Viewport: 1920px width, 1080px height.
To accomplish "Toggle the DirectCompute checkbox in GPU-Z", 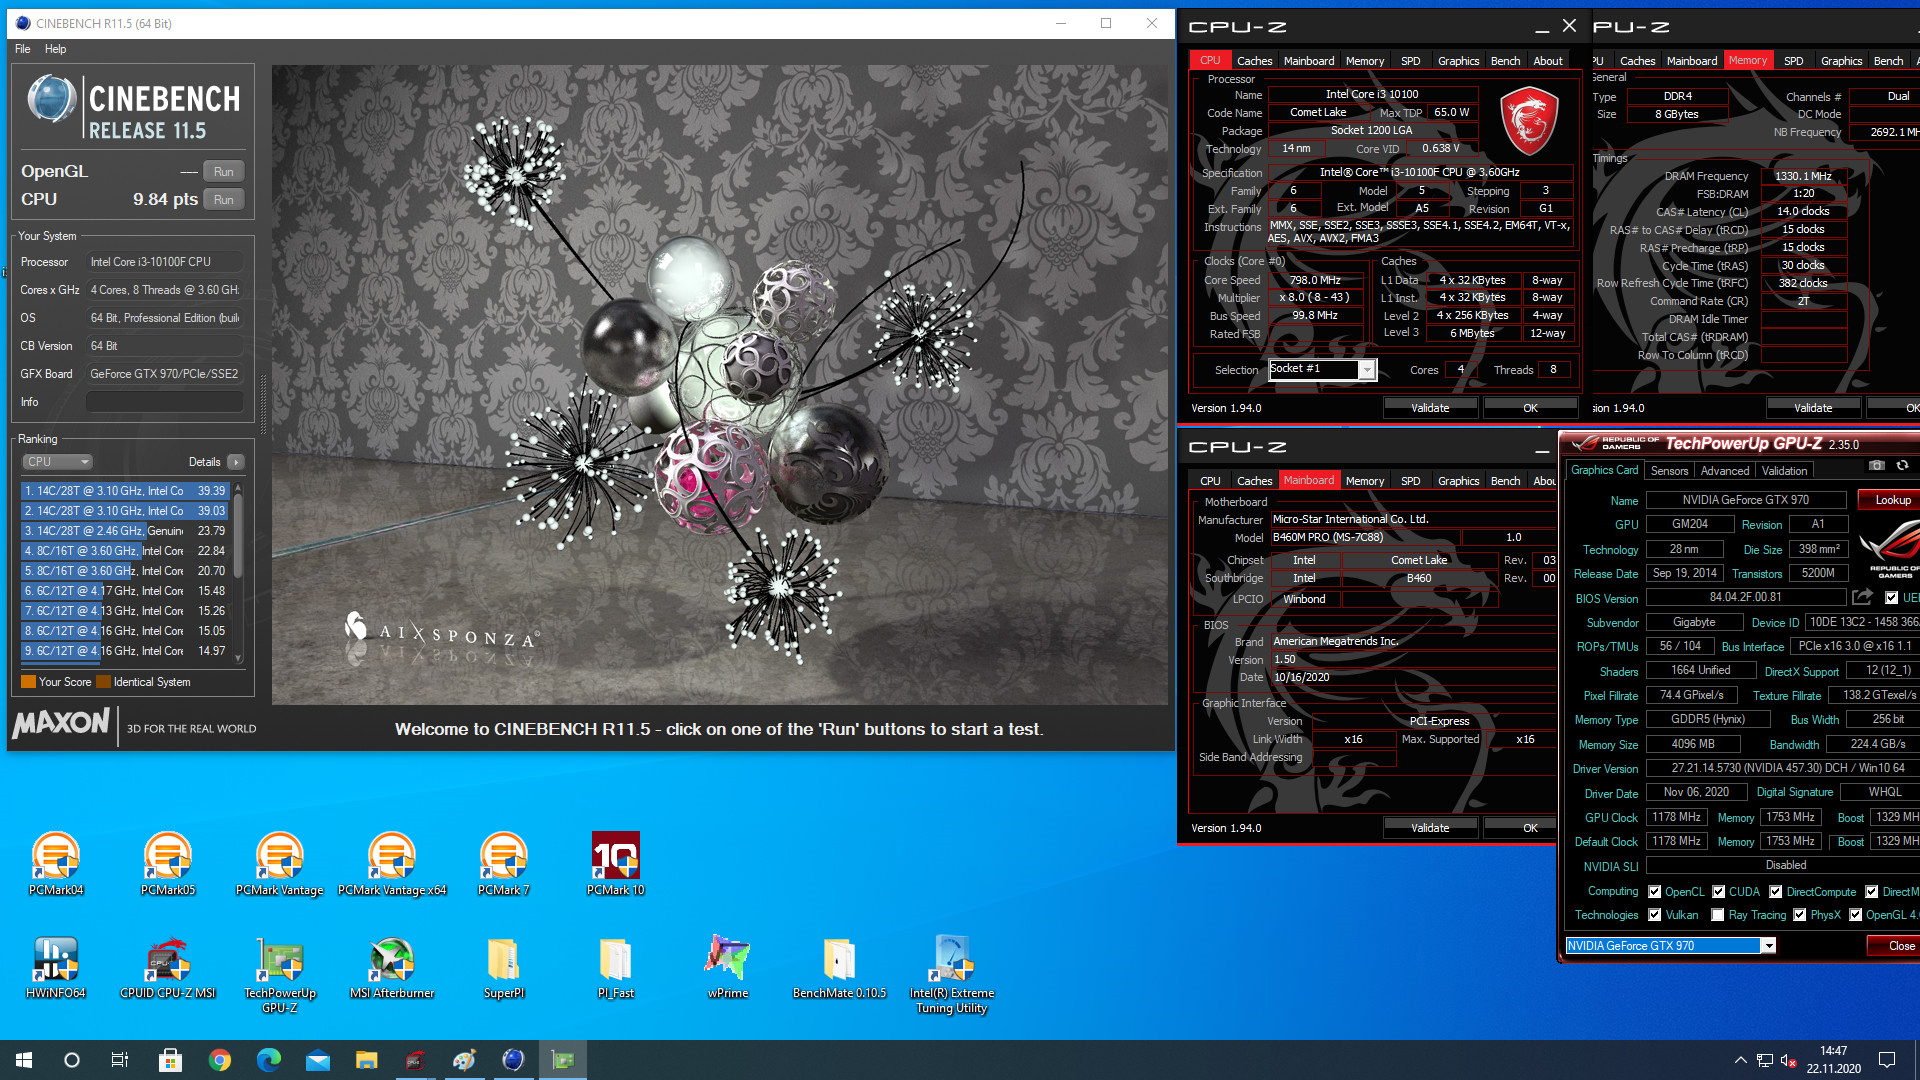I will 1776,892.
